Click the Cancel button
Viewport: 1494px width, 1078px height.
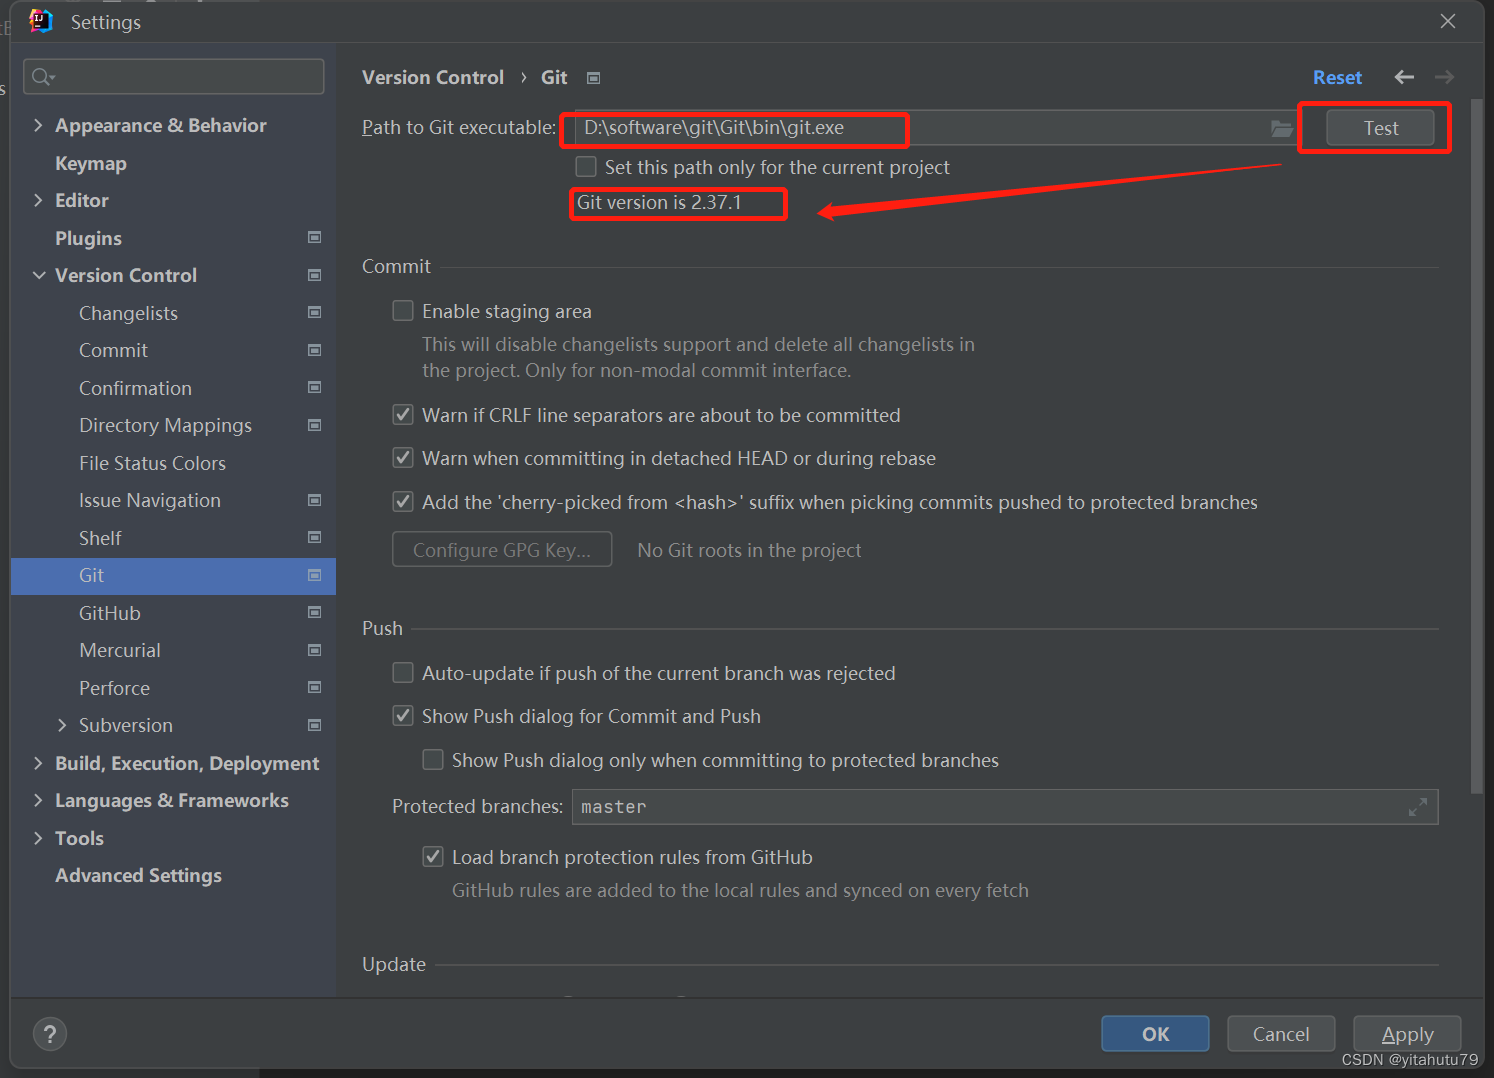(1281, 1034)
